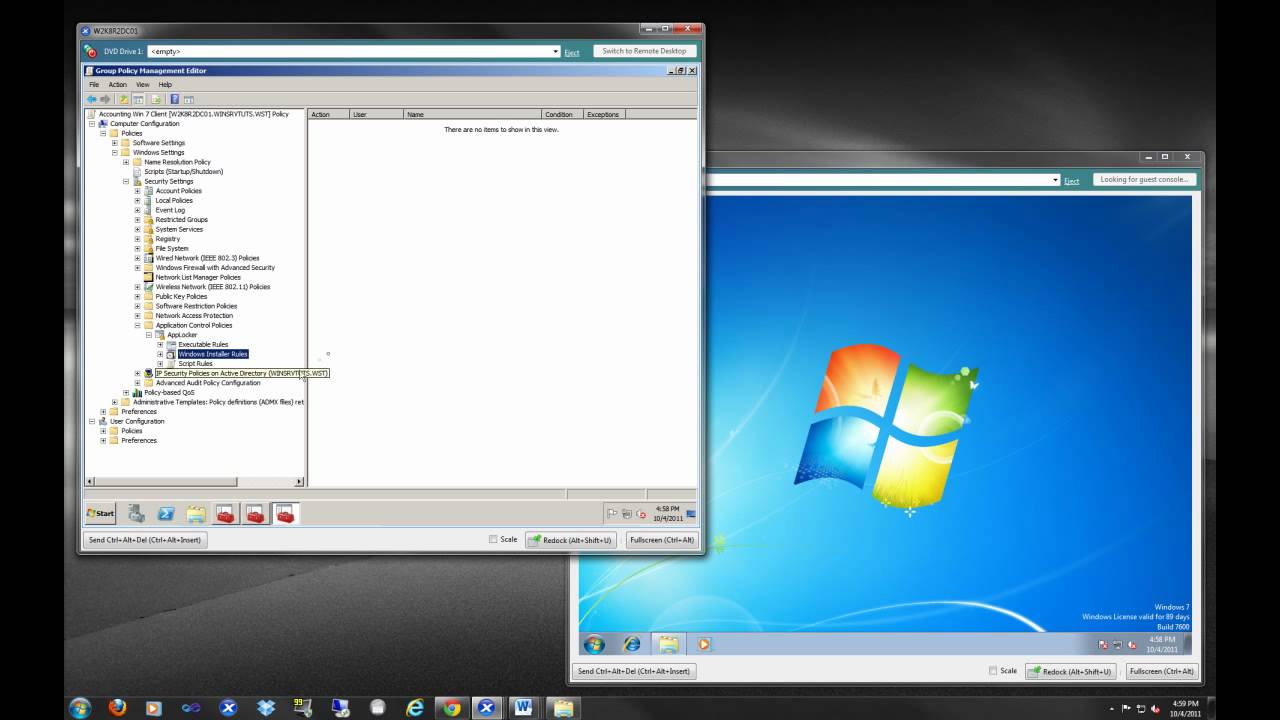This screenshot has width=1280, height=720.
Task: Expand the Account Policies node
Action: [137, 191]
